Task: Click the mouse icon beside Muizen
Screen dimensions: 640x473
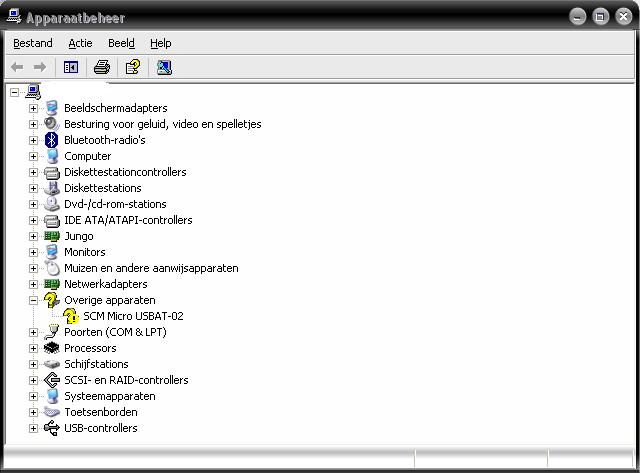Action: coord(52,268)
